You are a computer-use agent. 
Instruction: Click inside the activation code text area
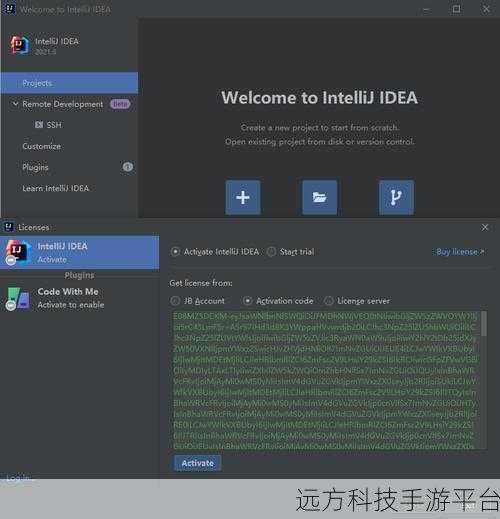pyautogui.click(x=326, y=380)
